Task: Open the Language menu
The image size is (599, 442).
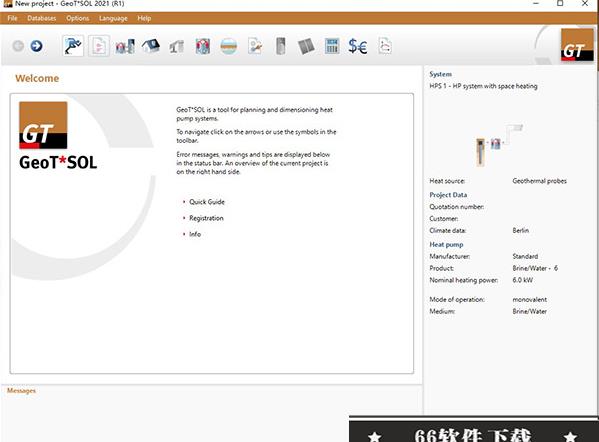Action: (113, 18)
